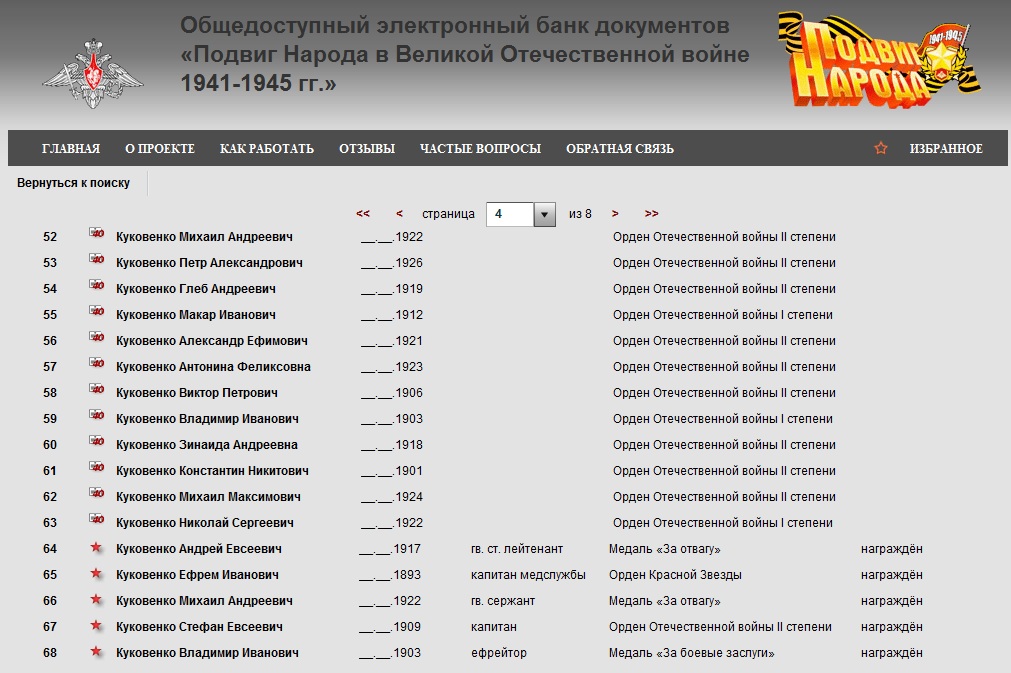Open ЧАСТЫЕ ВОПРОСЫ menu item
Screen dimensions: 1011x673
pyautogui.click(x=480, y=149)
